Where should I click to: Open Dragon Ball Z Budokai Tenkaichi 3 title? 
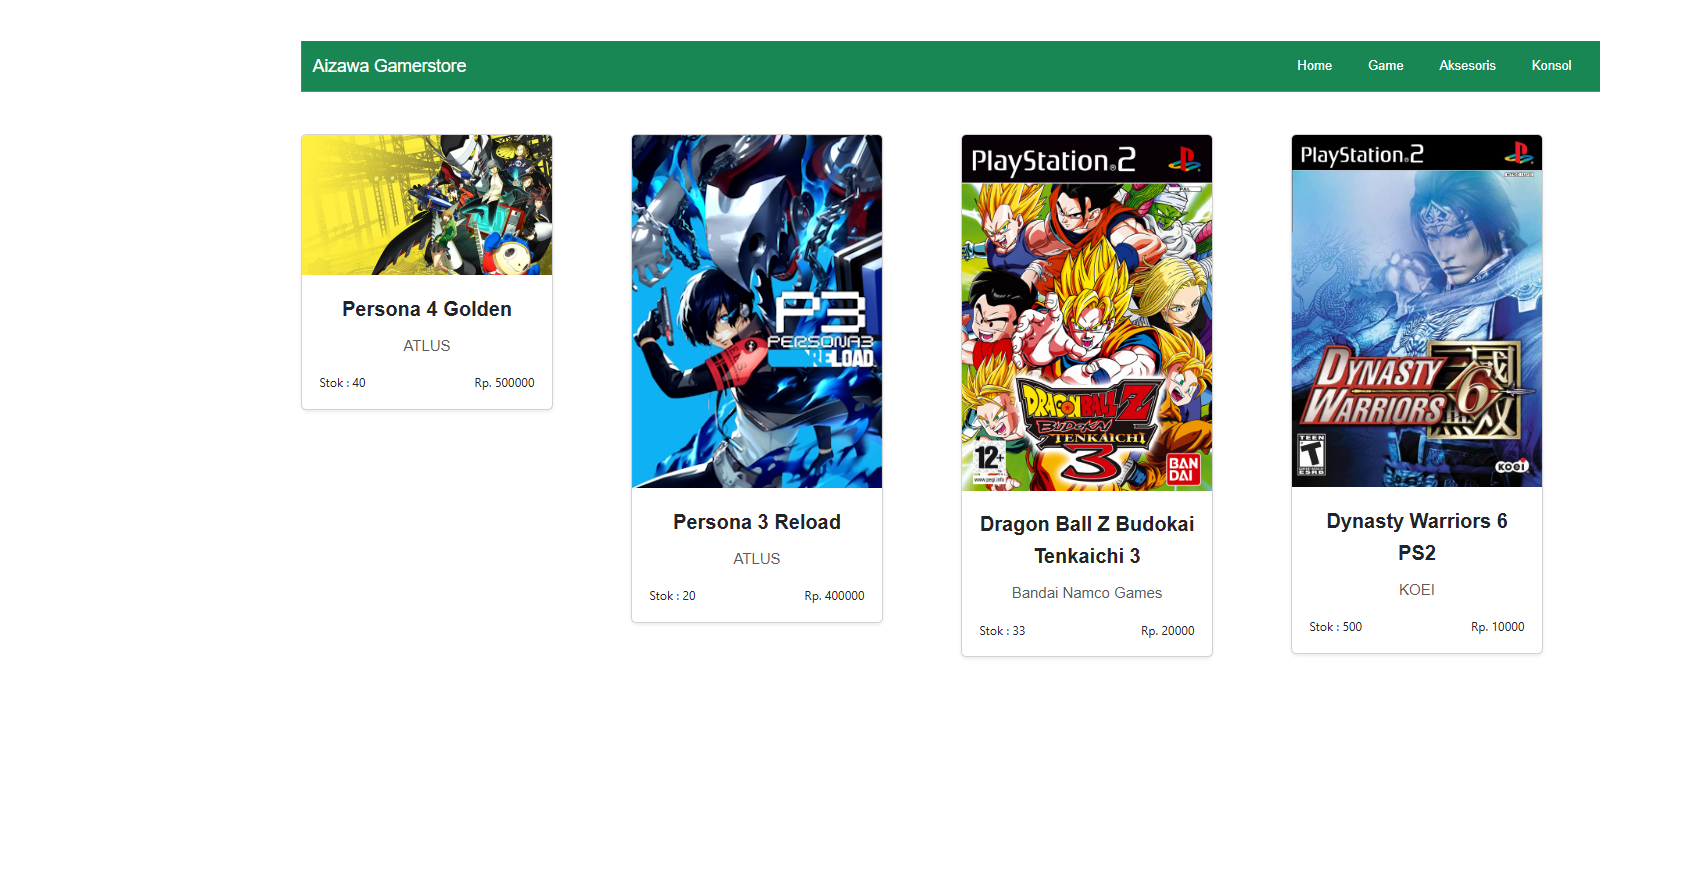(x=1087, y=540)
